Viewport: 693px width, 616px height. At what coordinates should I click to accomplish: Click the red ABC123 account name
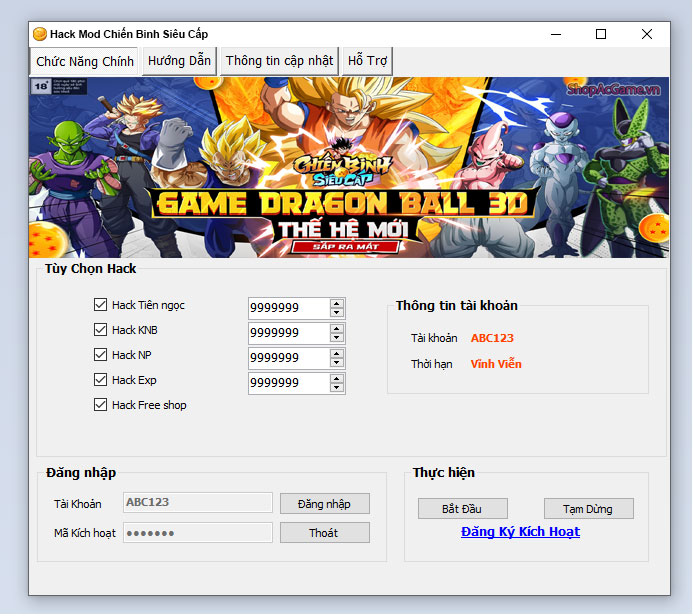pyautogui.click(x=492, y=338)
